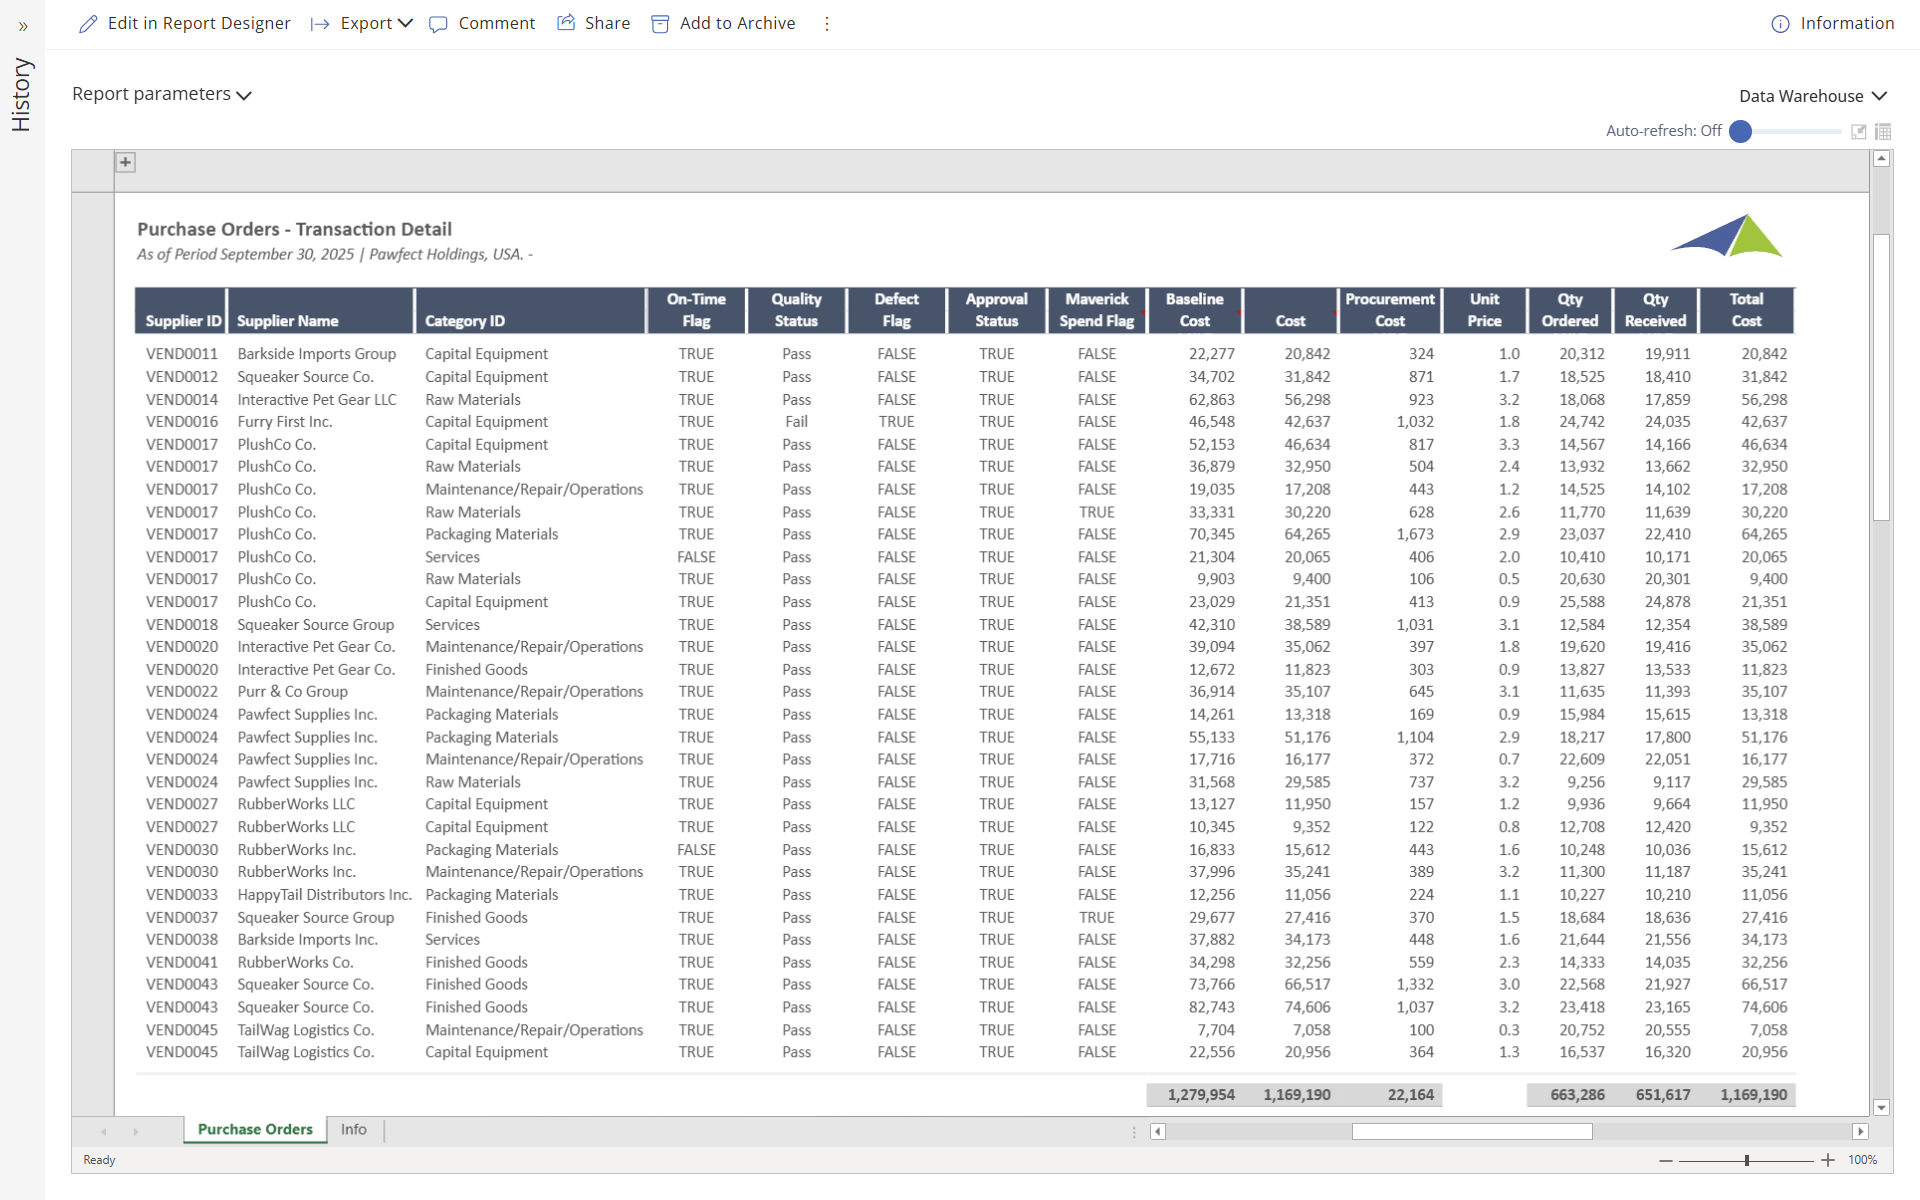The height and width of the screenshot is (1200, 1920).
Task: Click the Comment speech bubble icon
Action: (x=438, y=24)
